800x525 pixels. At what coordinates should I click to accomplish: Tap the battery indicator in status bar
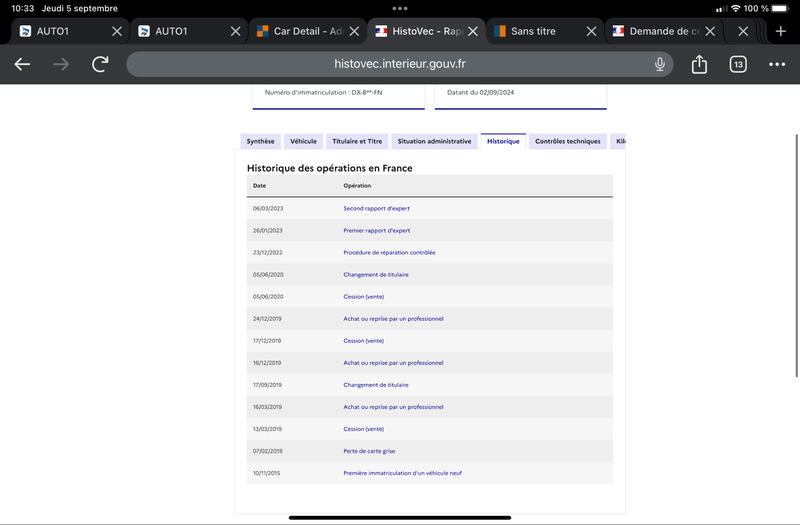pos(780,8)
